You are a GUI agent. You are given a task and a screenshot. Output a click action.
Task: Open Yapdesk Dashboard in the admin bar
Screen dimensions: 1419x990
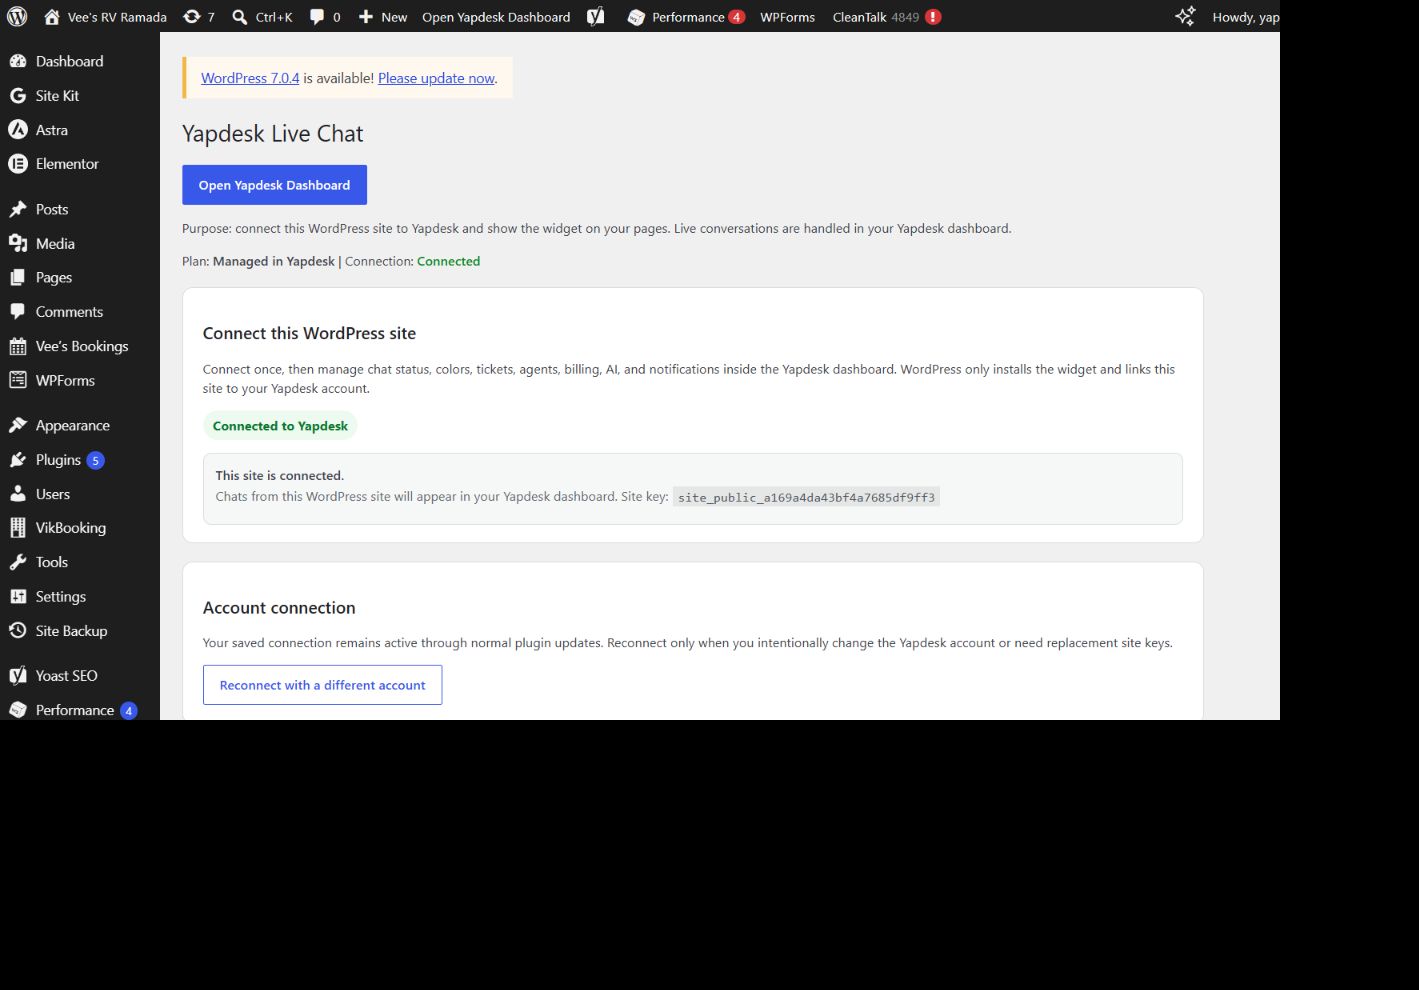tap(496, 17)
